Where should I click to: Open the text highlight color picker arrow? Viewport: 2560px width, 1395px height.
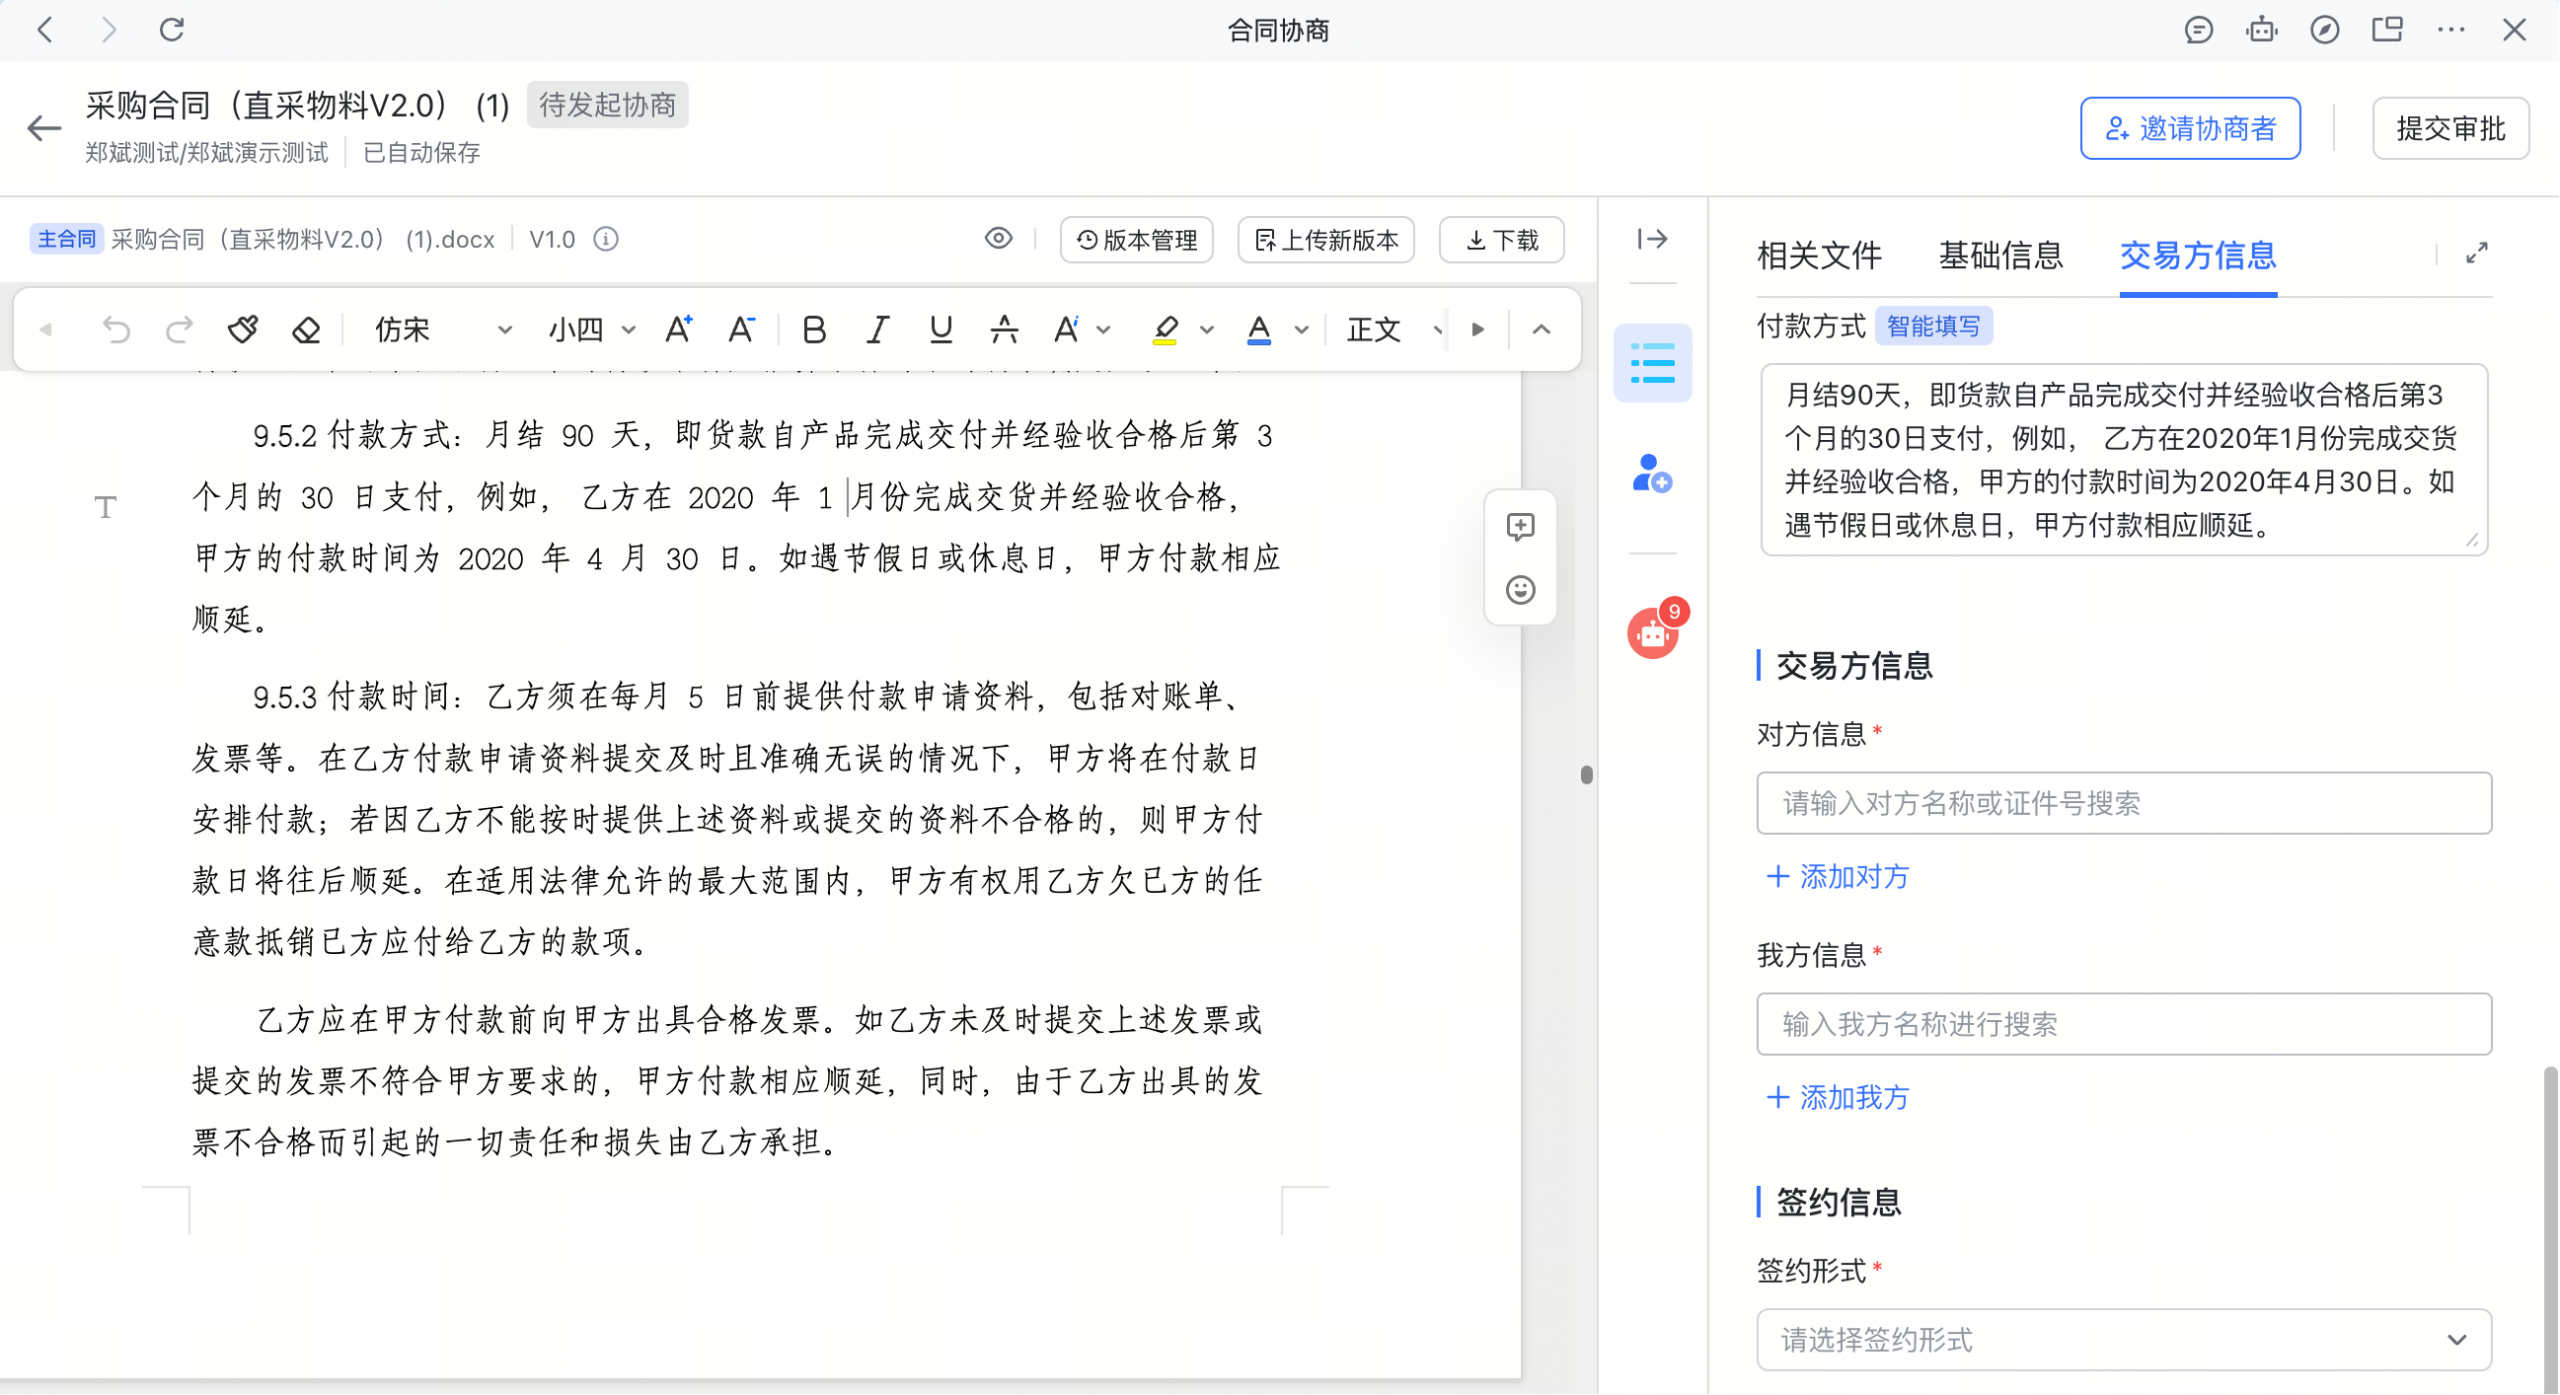tap(1207, 329)
